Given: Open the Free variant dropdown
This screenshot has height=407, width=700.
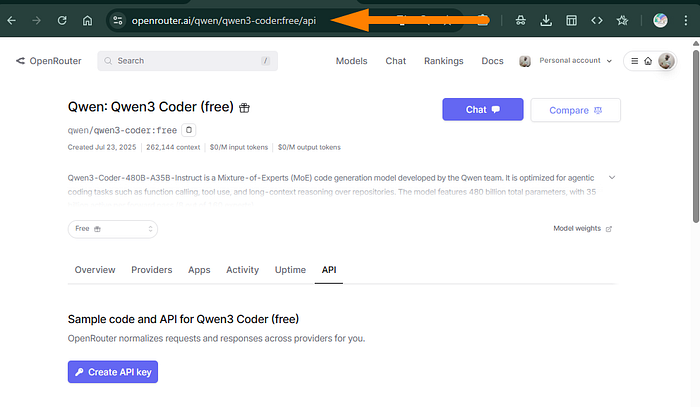Looking at the screenshot, I should [x=112, y=229].
